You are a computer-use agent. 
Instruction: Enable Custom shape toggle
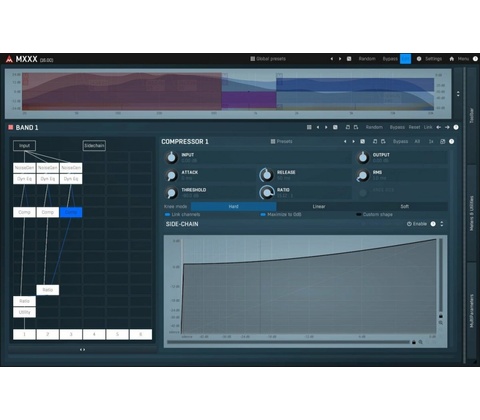(359, 215)
